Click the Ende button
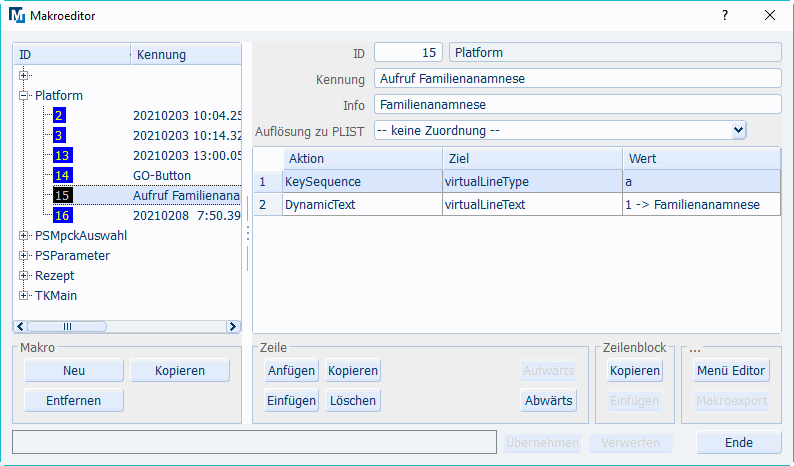Viewport: 794px width, 466px height. [x=739, y=443]
